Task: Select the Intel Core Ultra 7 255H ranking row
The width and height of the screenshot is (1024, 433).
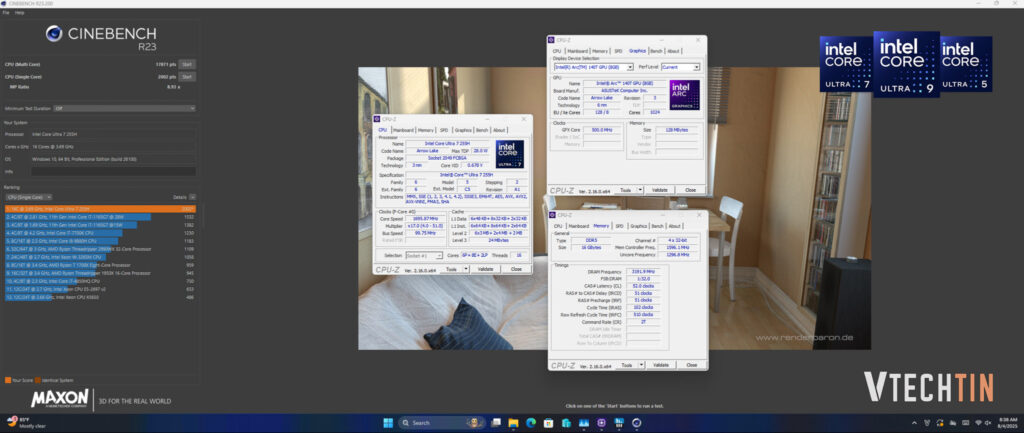Action: 100,209
